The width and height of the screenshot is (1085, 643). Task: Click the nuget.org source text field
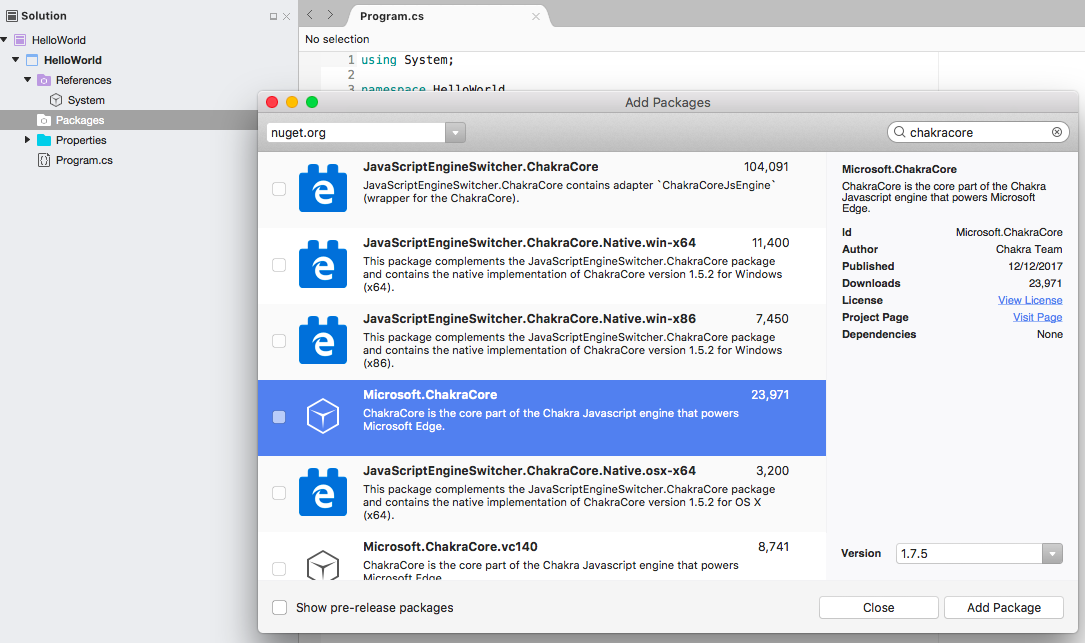(356, 132)
